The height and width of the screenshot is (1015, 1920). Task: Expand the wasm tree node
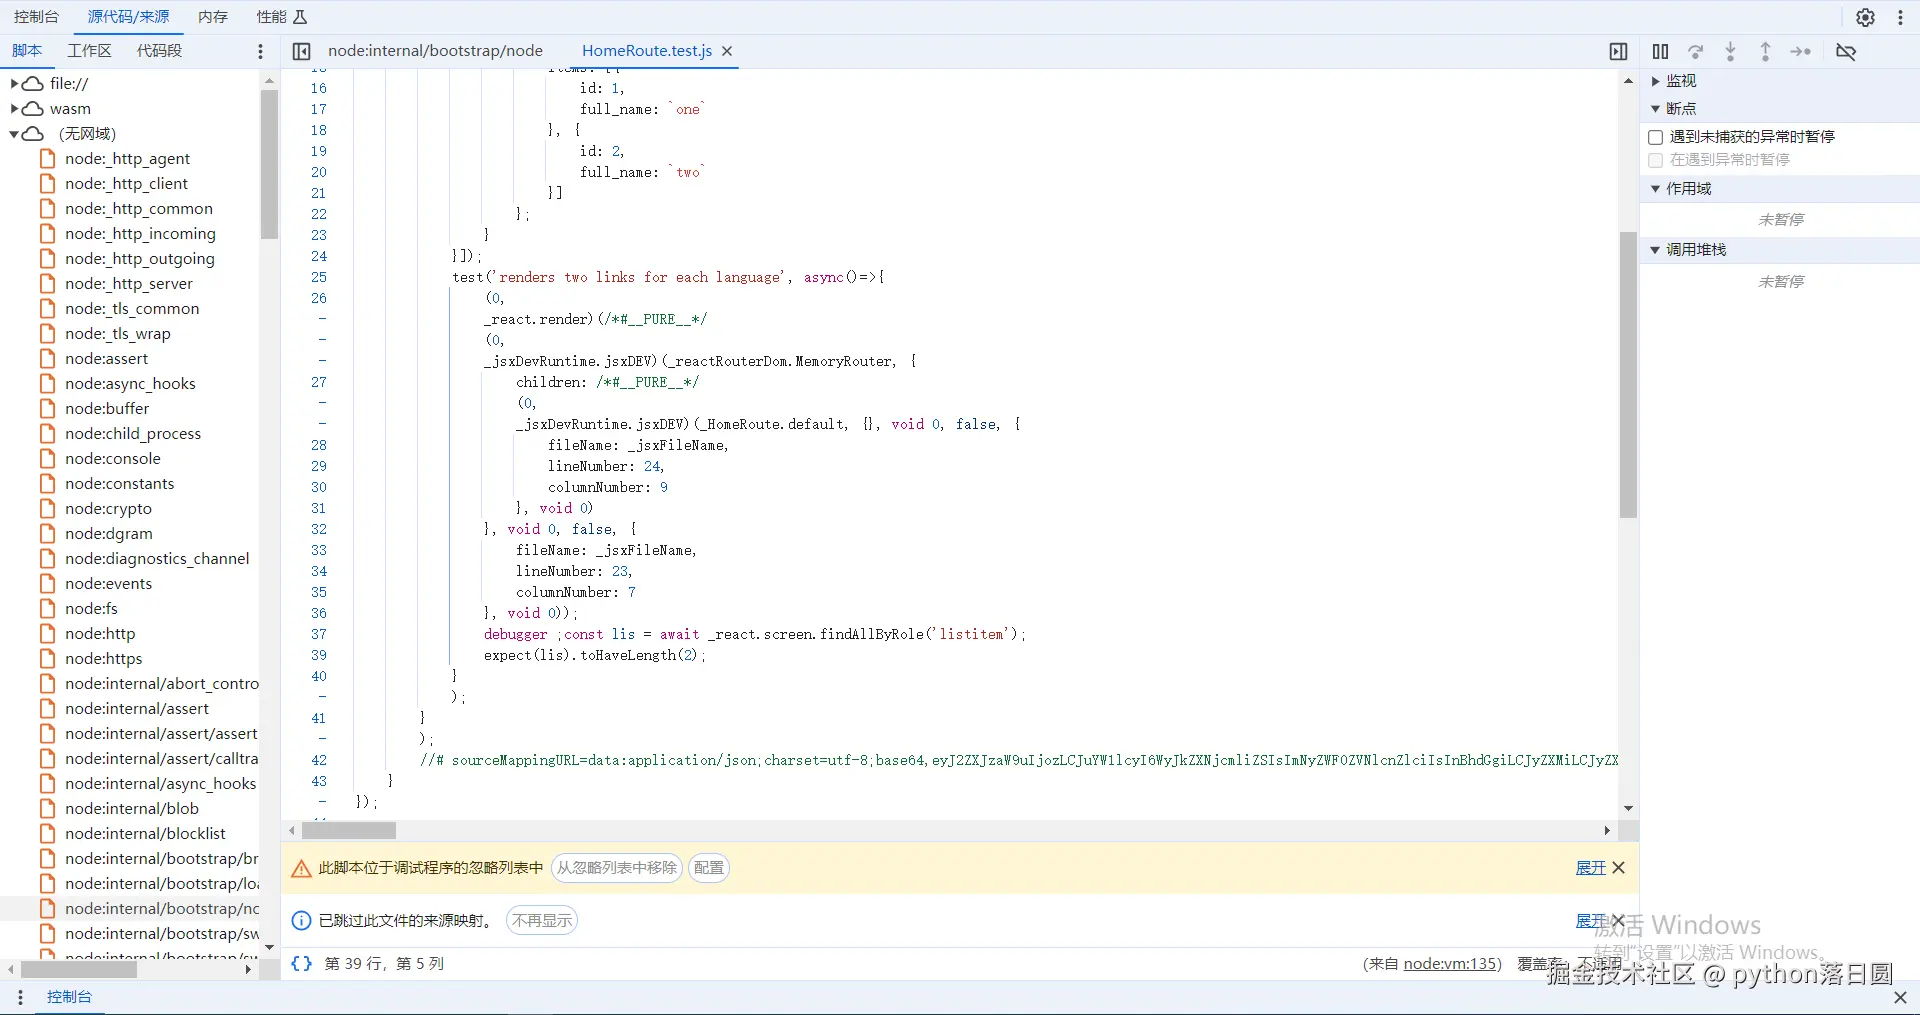point(15,108)
